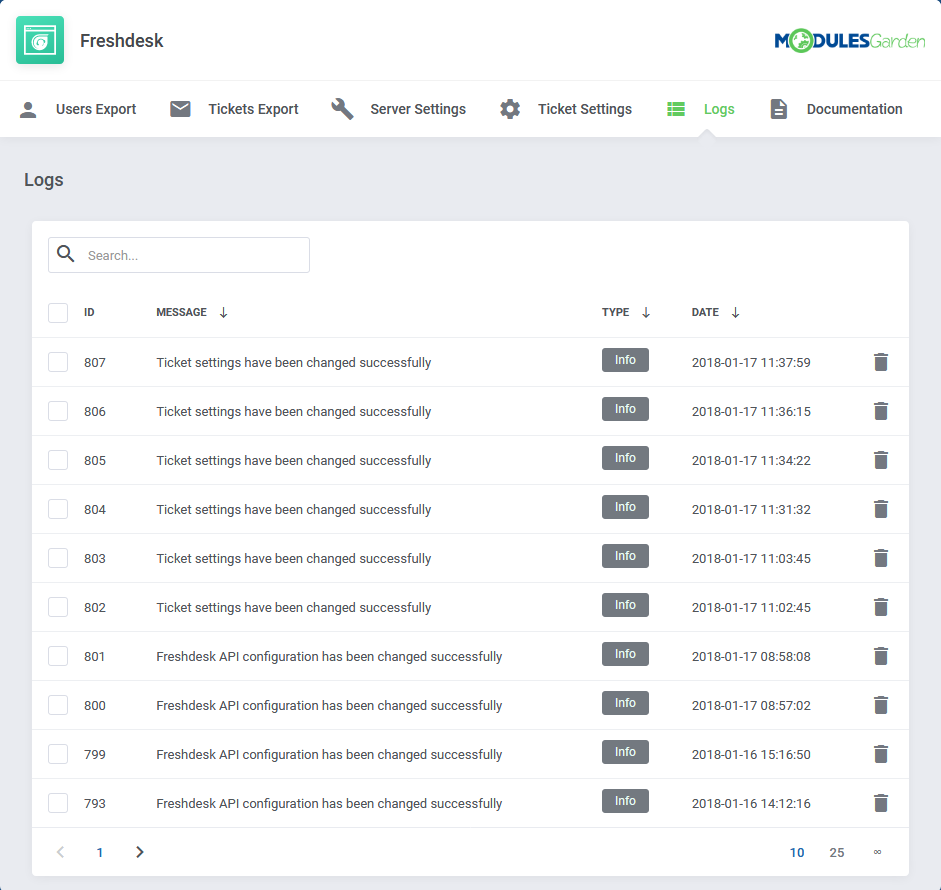
Task: Click Info badge for log 799
Action: 625,752
